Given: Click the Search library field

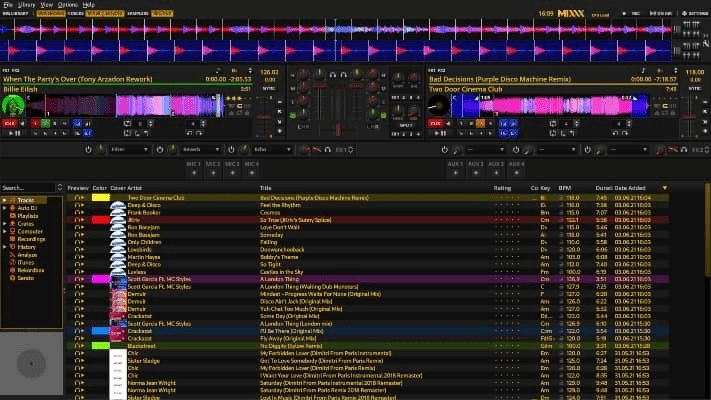Looking at the screenshot, I should click(x=28, y=188).
